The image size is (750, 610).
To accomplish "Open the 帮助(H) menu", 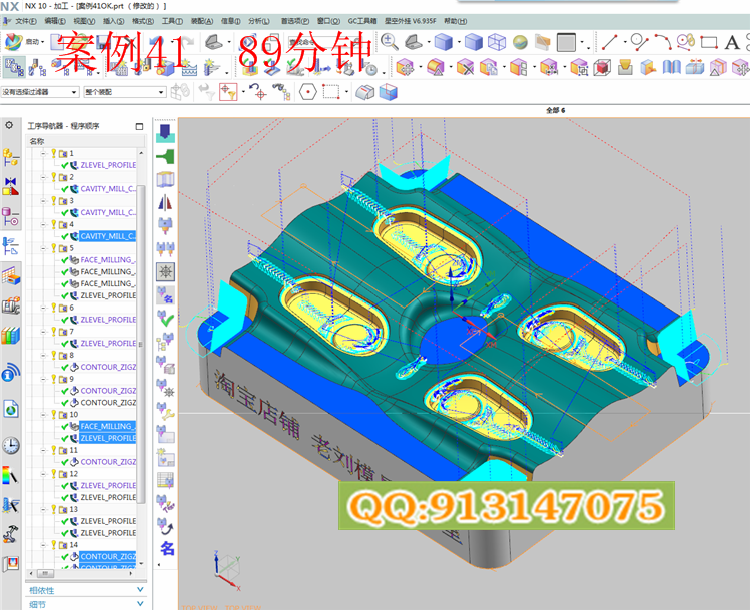I will [x=455, y=21].
